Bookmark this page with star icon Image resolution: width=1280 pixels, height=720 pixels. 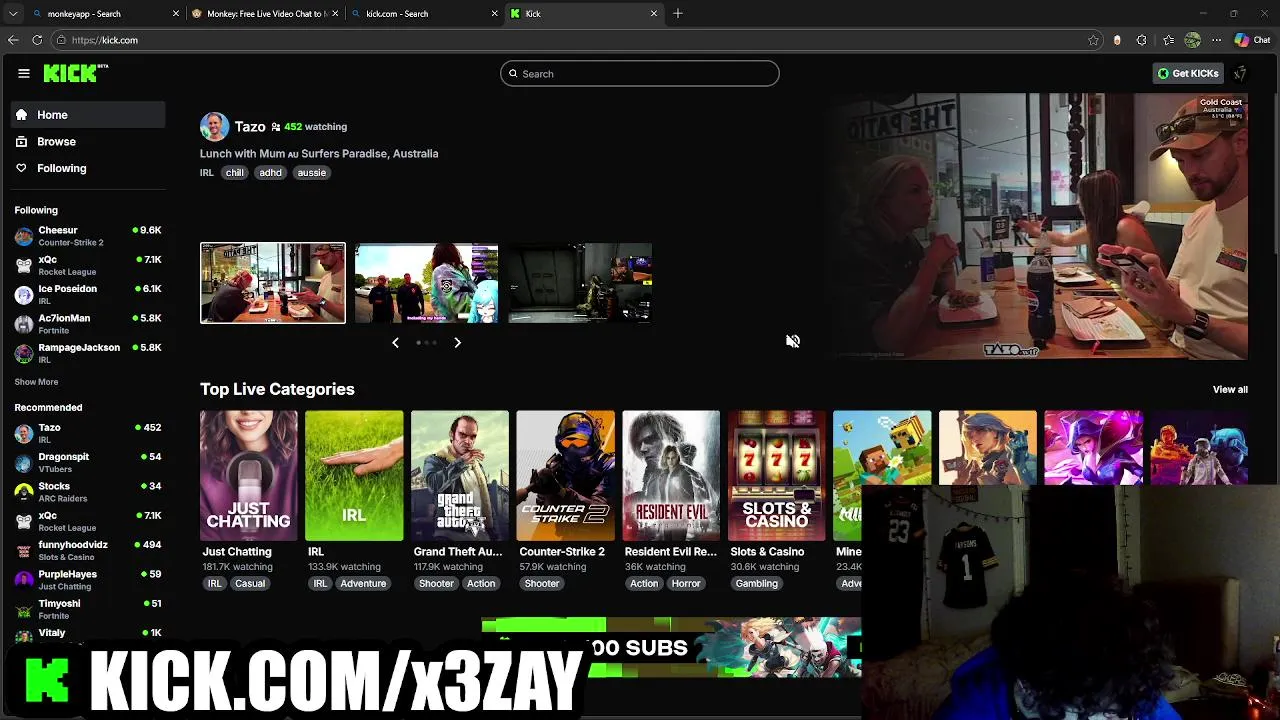click(x=1093, y=40)
